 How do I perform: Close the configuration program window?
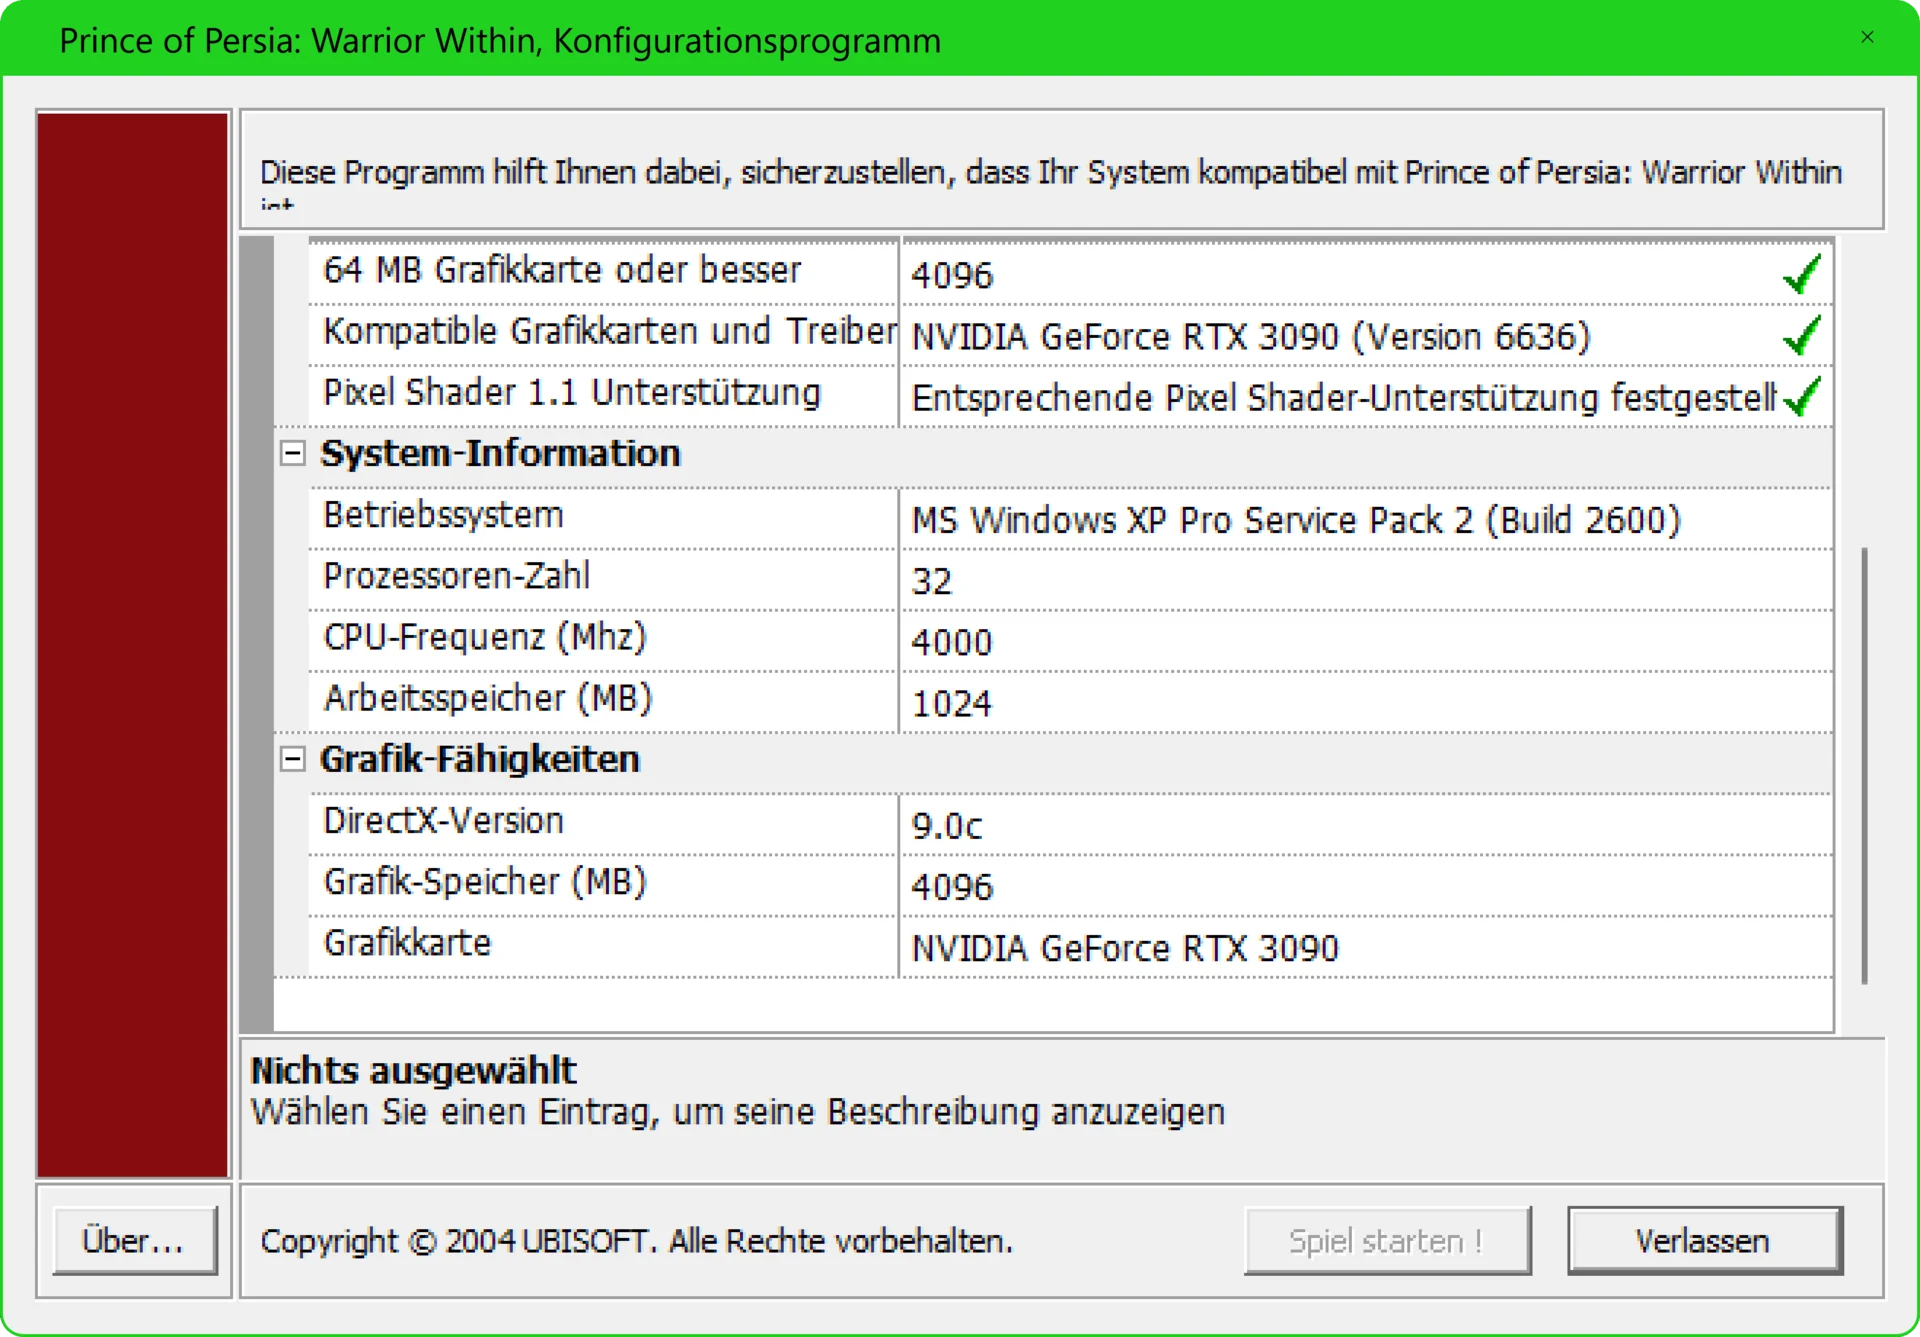point(1867,37)
